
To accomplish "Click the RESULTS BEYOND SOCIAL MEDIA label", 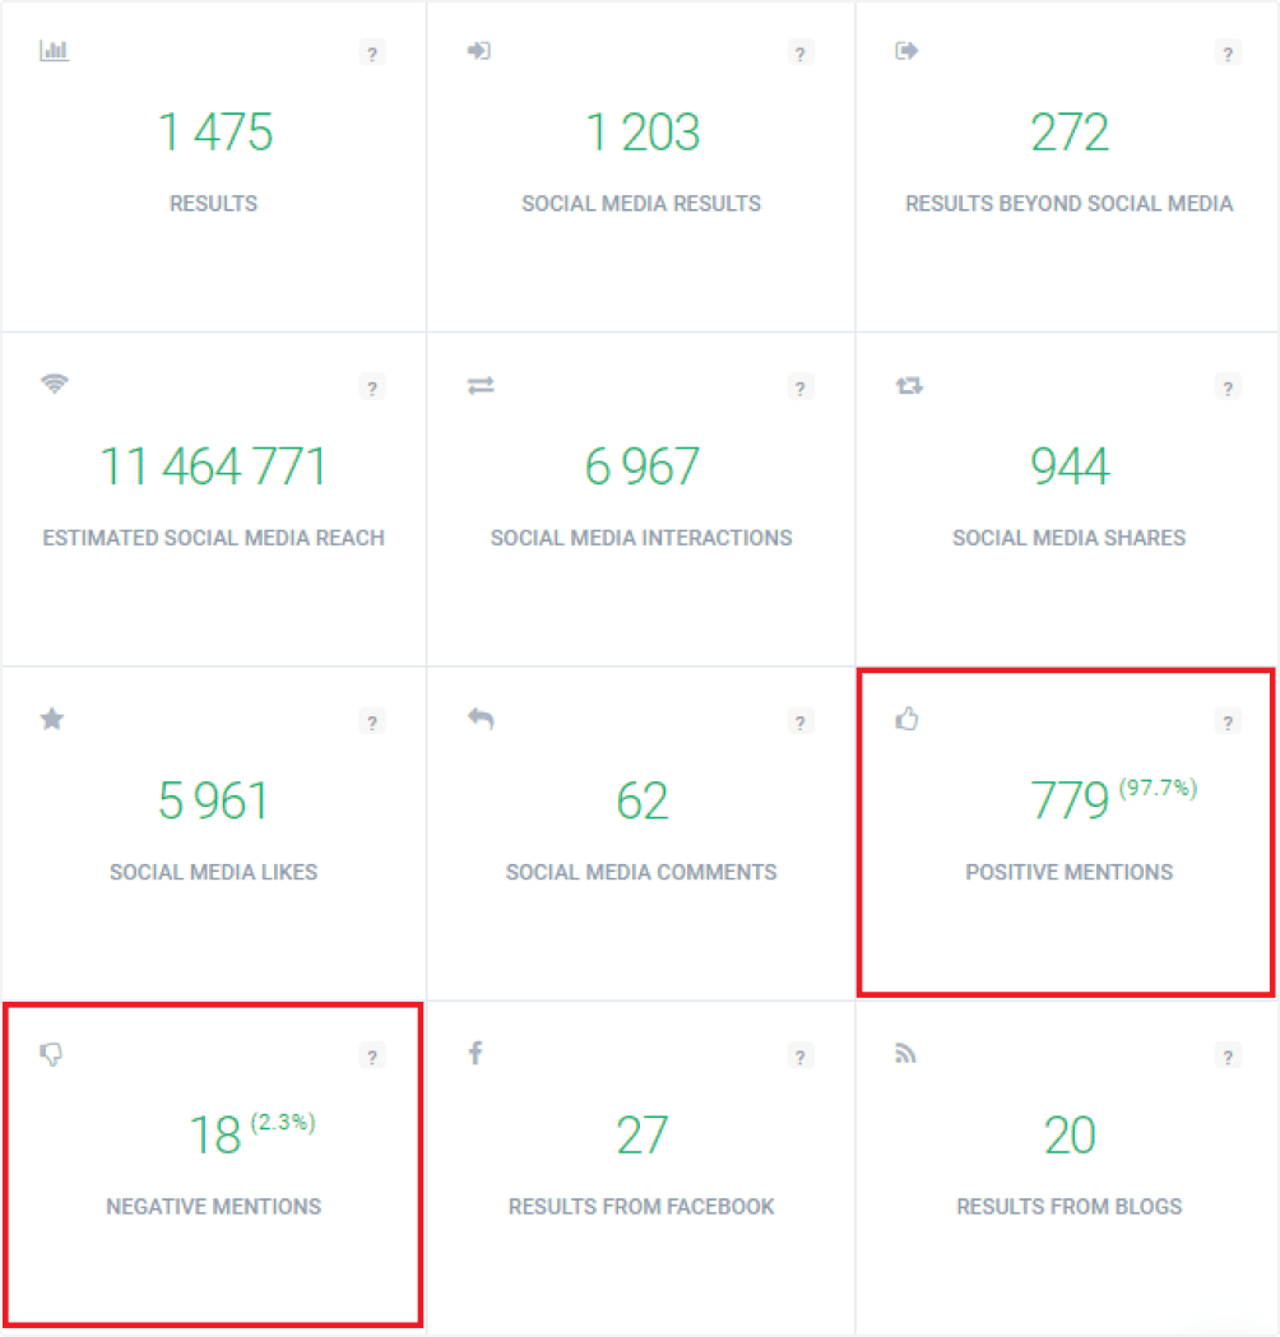I will tap(1069, 203).
